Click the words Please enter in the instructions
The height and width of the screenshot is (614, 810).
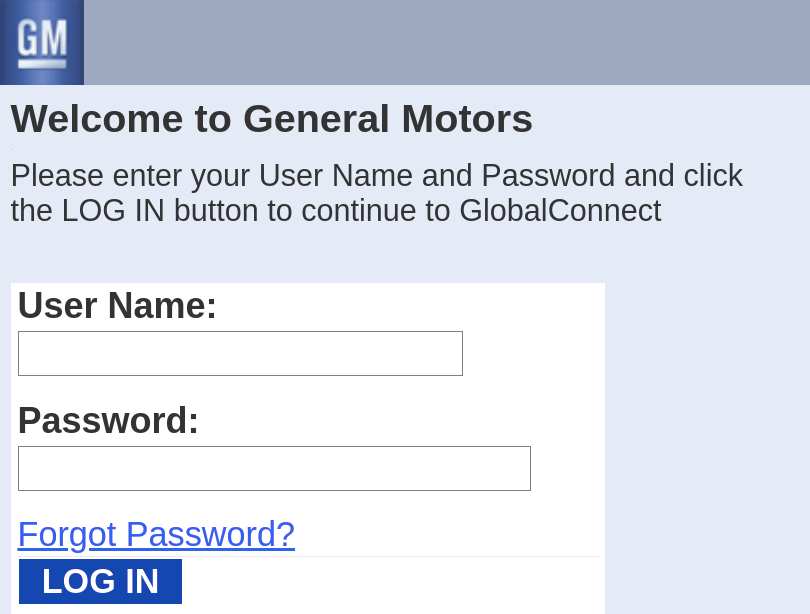point(96,176)
